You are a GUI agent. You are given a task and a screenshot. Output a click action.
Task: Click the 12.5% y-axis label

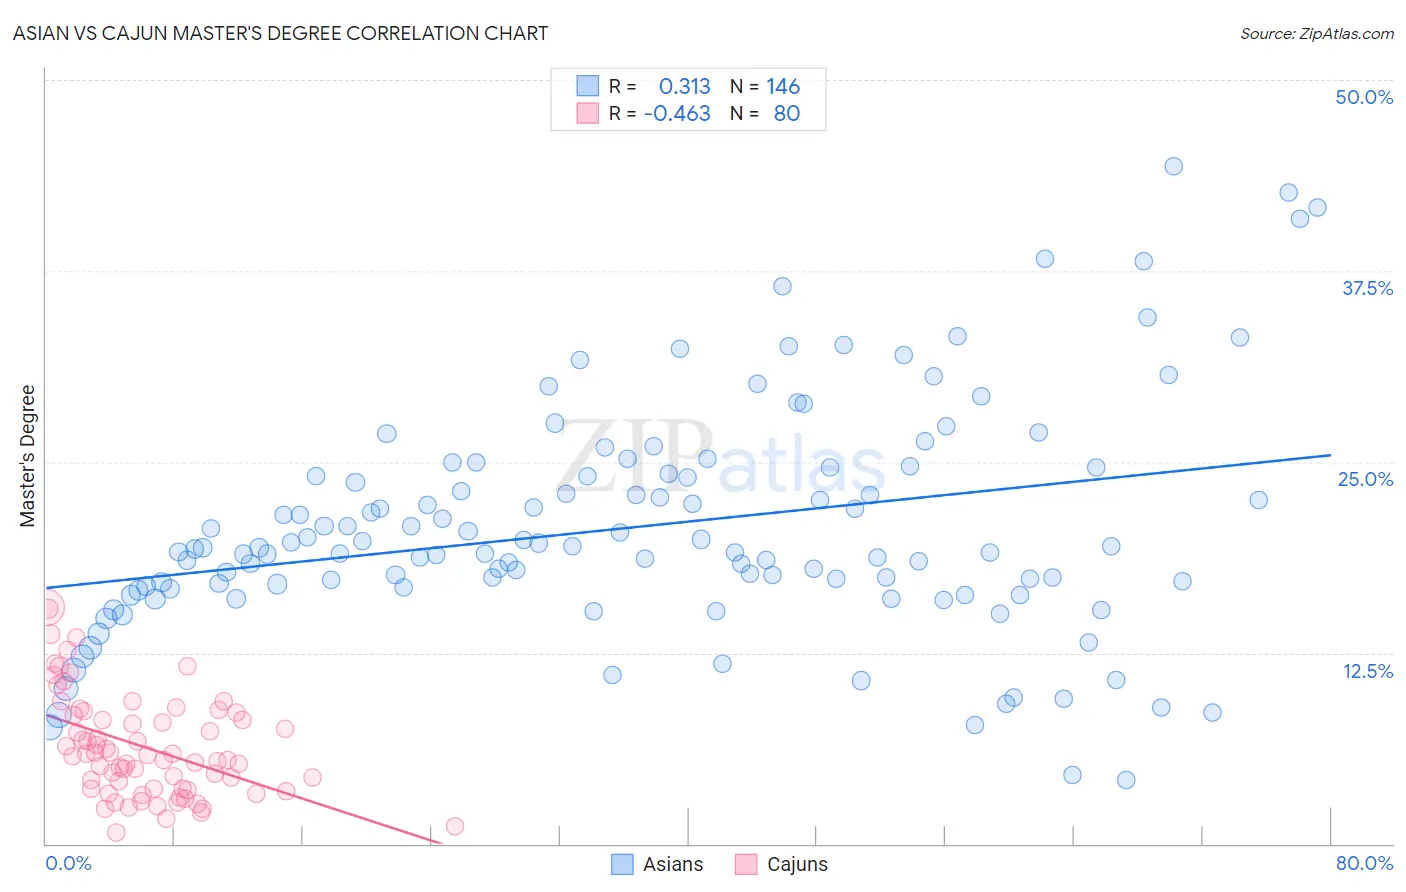tap(1367, 671)
